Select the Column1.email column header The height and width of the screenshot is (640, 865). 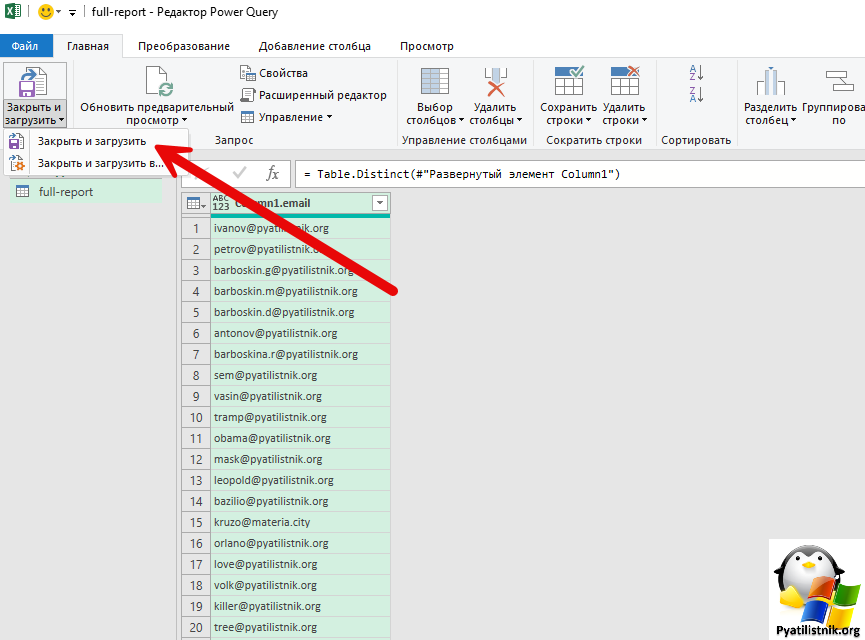tap(300, 204)
